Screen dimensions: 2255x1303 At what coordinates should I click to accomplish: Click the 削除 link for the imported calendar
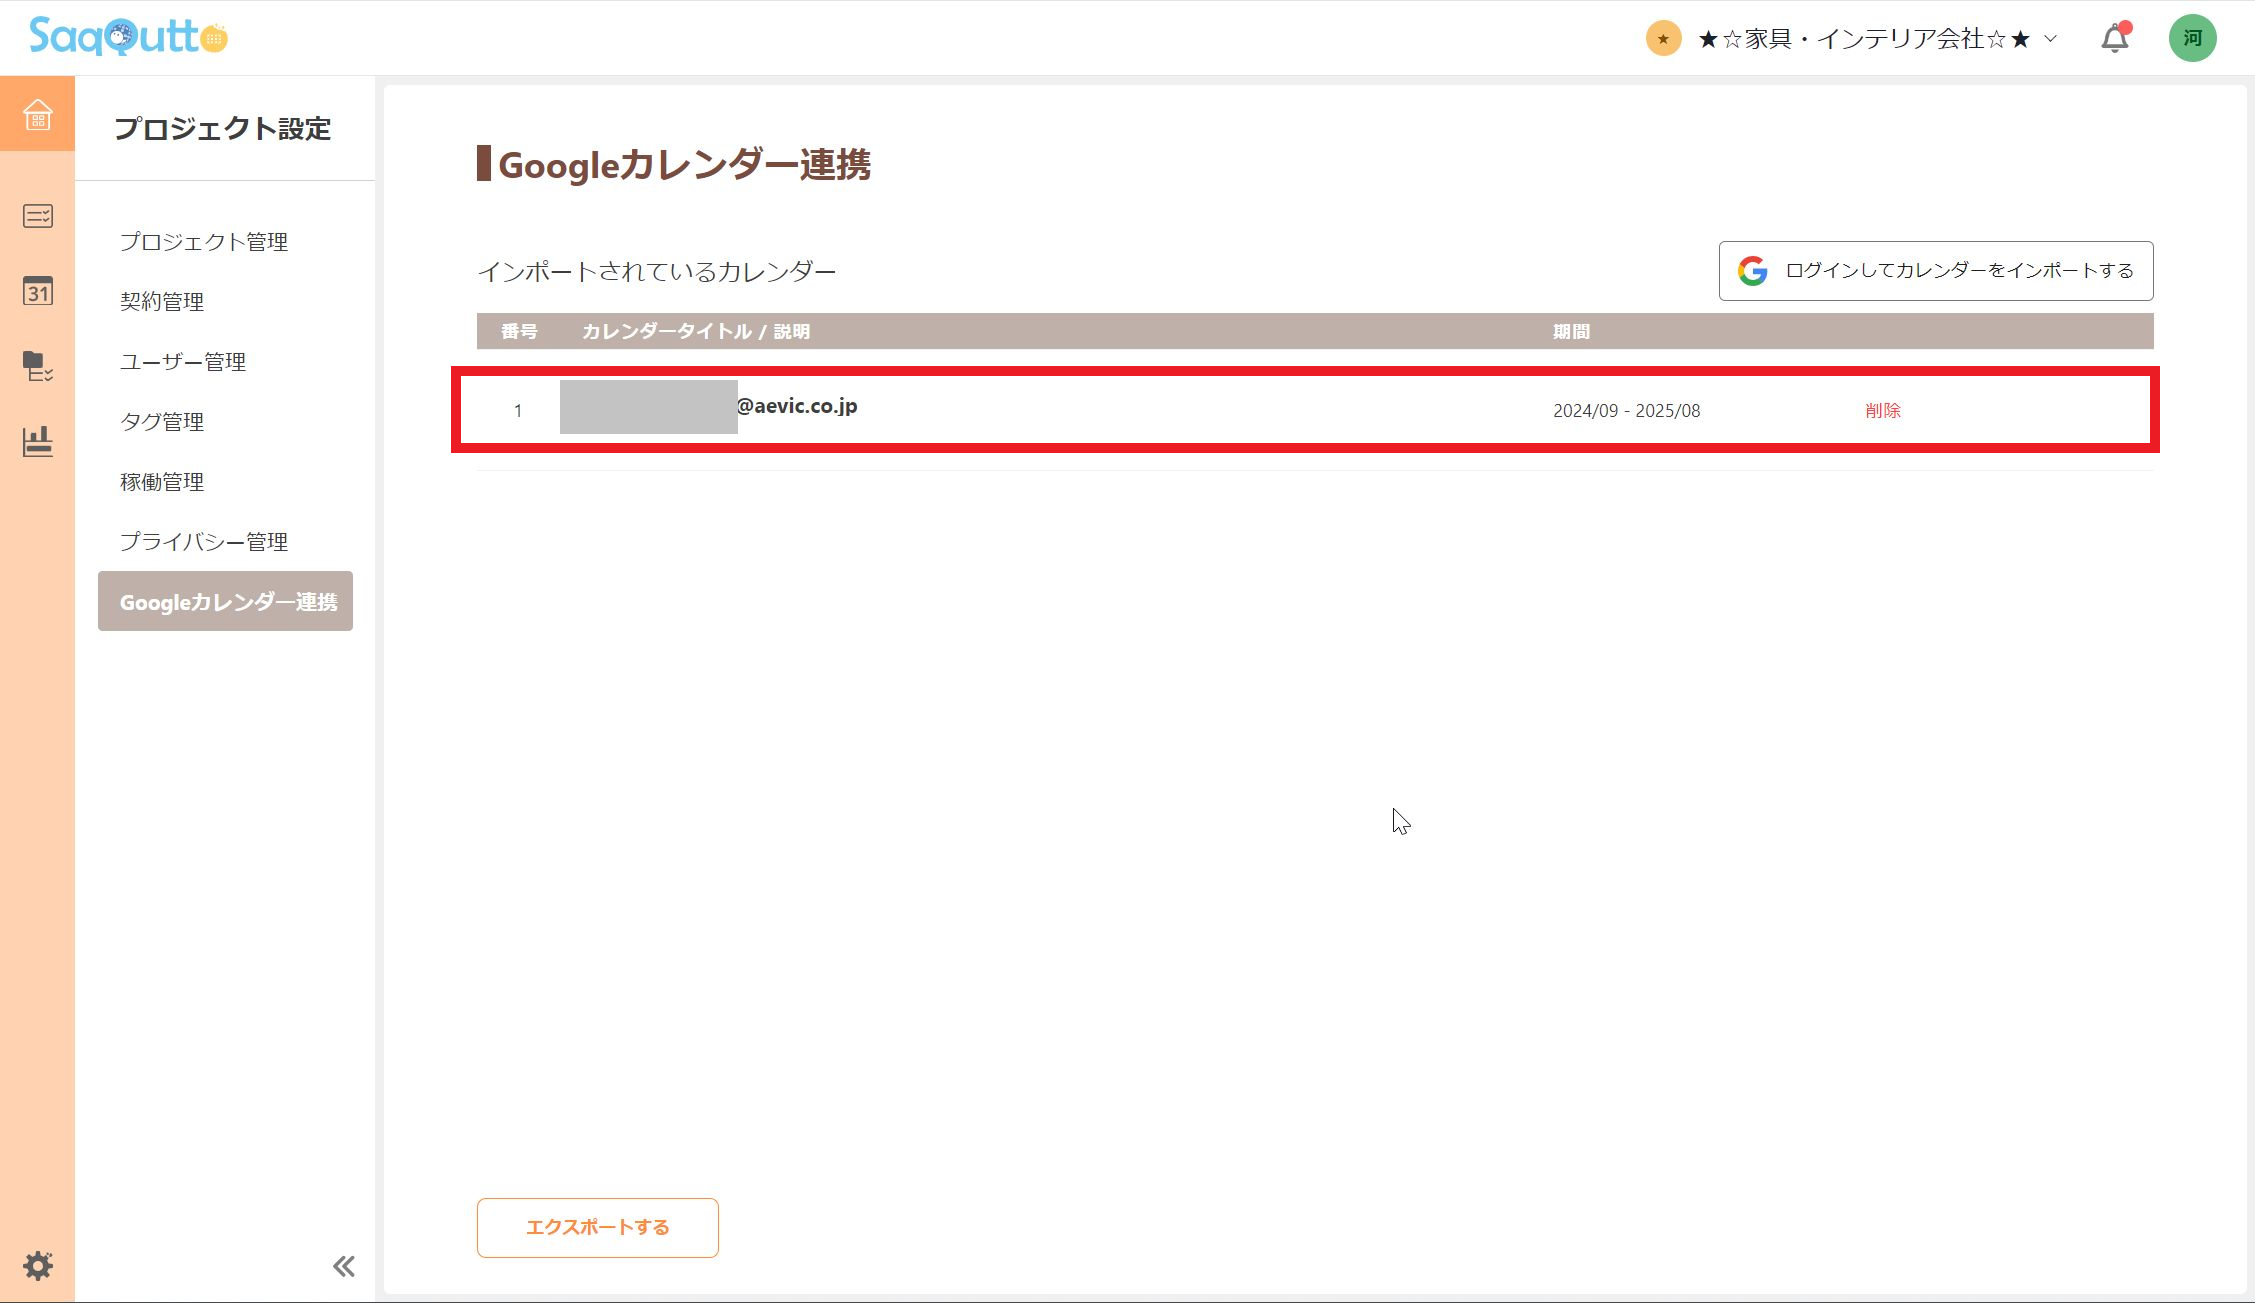point(1883,410)
